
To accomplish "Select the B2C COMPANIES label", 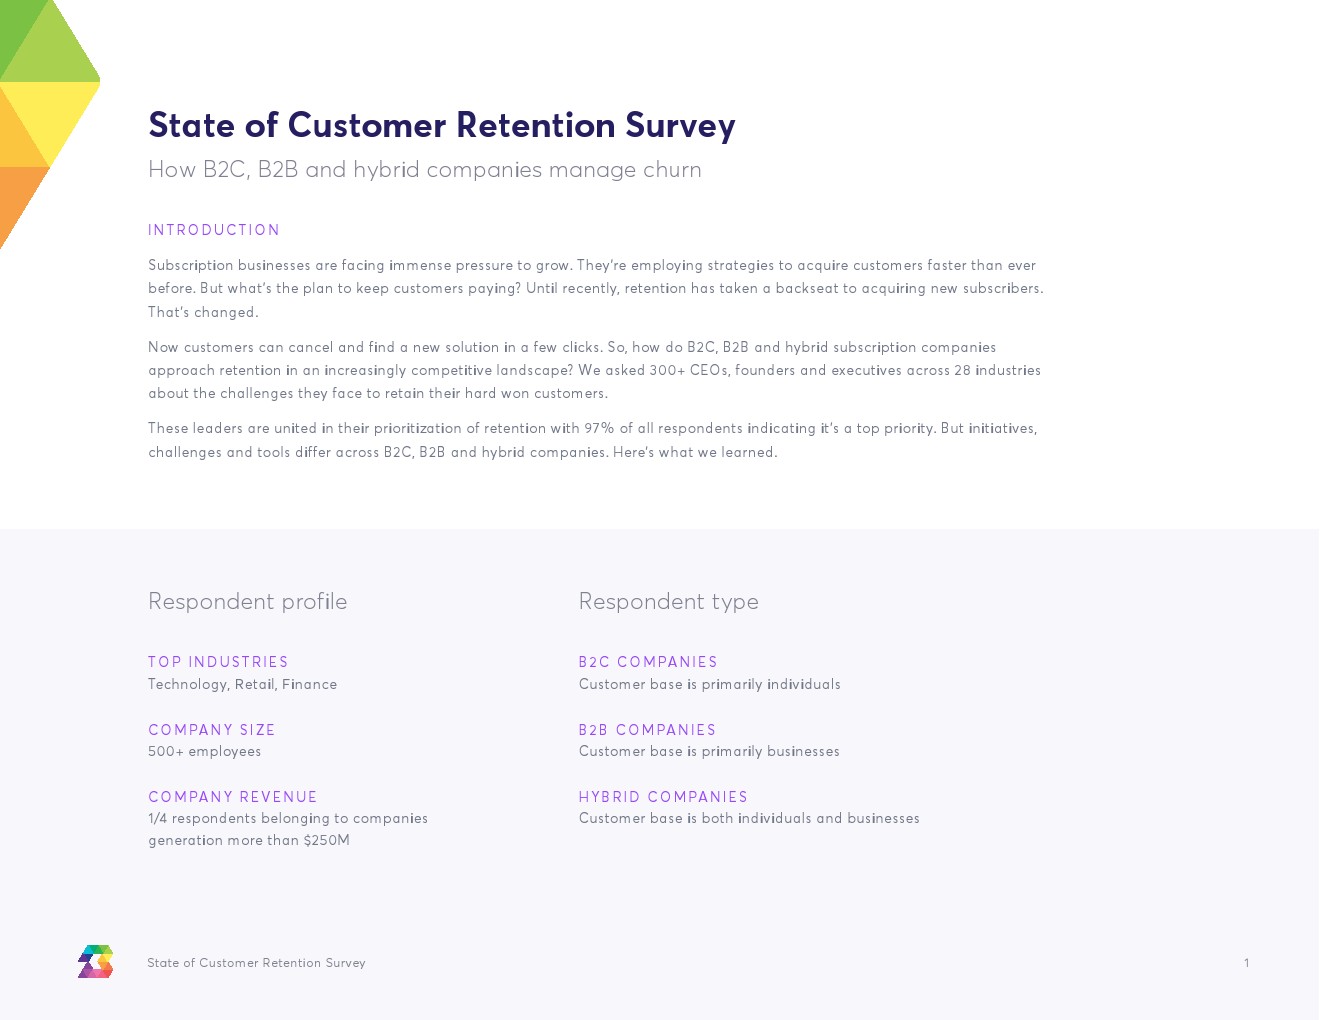I will 648,662.
